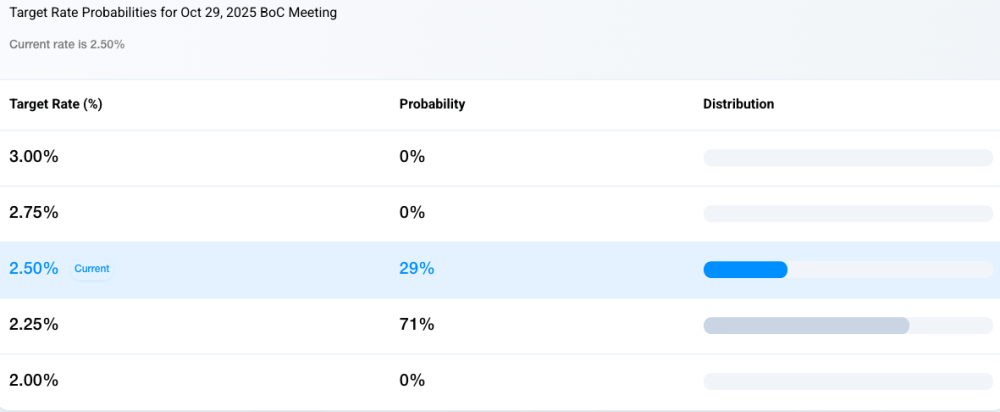Click the empty distribution bar for 3.00%
Screen dimensions: 1000x412
848,157
